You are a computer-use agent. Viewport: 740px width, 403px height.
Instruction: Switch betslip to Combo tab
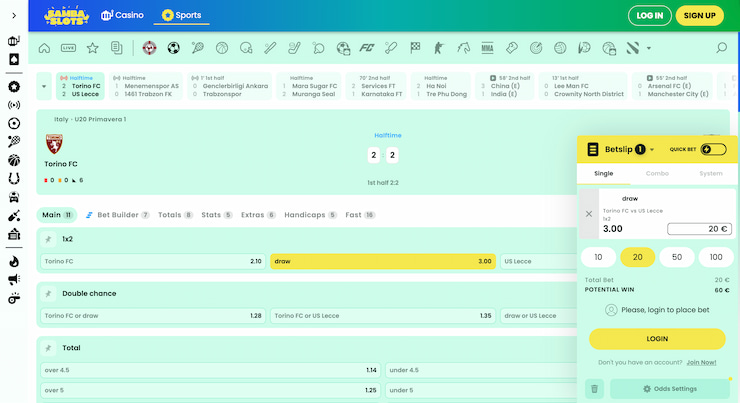657,174
